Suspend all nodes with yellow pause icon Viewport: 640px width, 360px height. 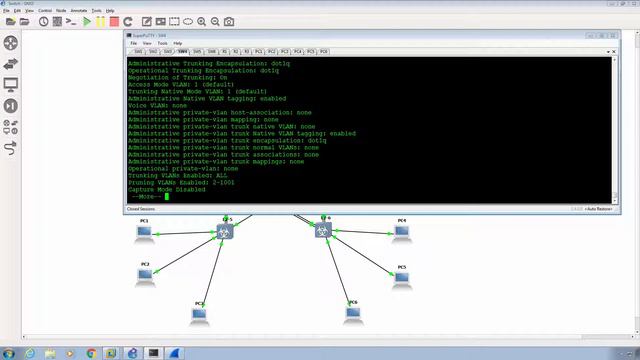(100, 22)
